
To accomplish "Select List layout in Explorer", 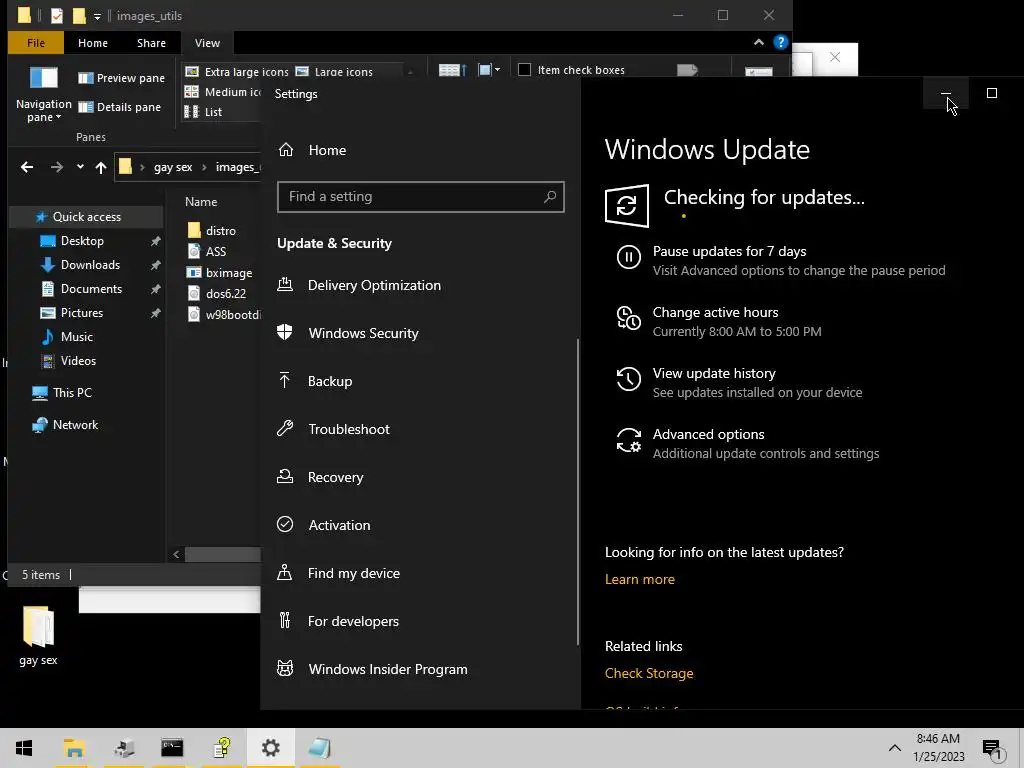I will pos(203,112).
